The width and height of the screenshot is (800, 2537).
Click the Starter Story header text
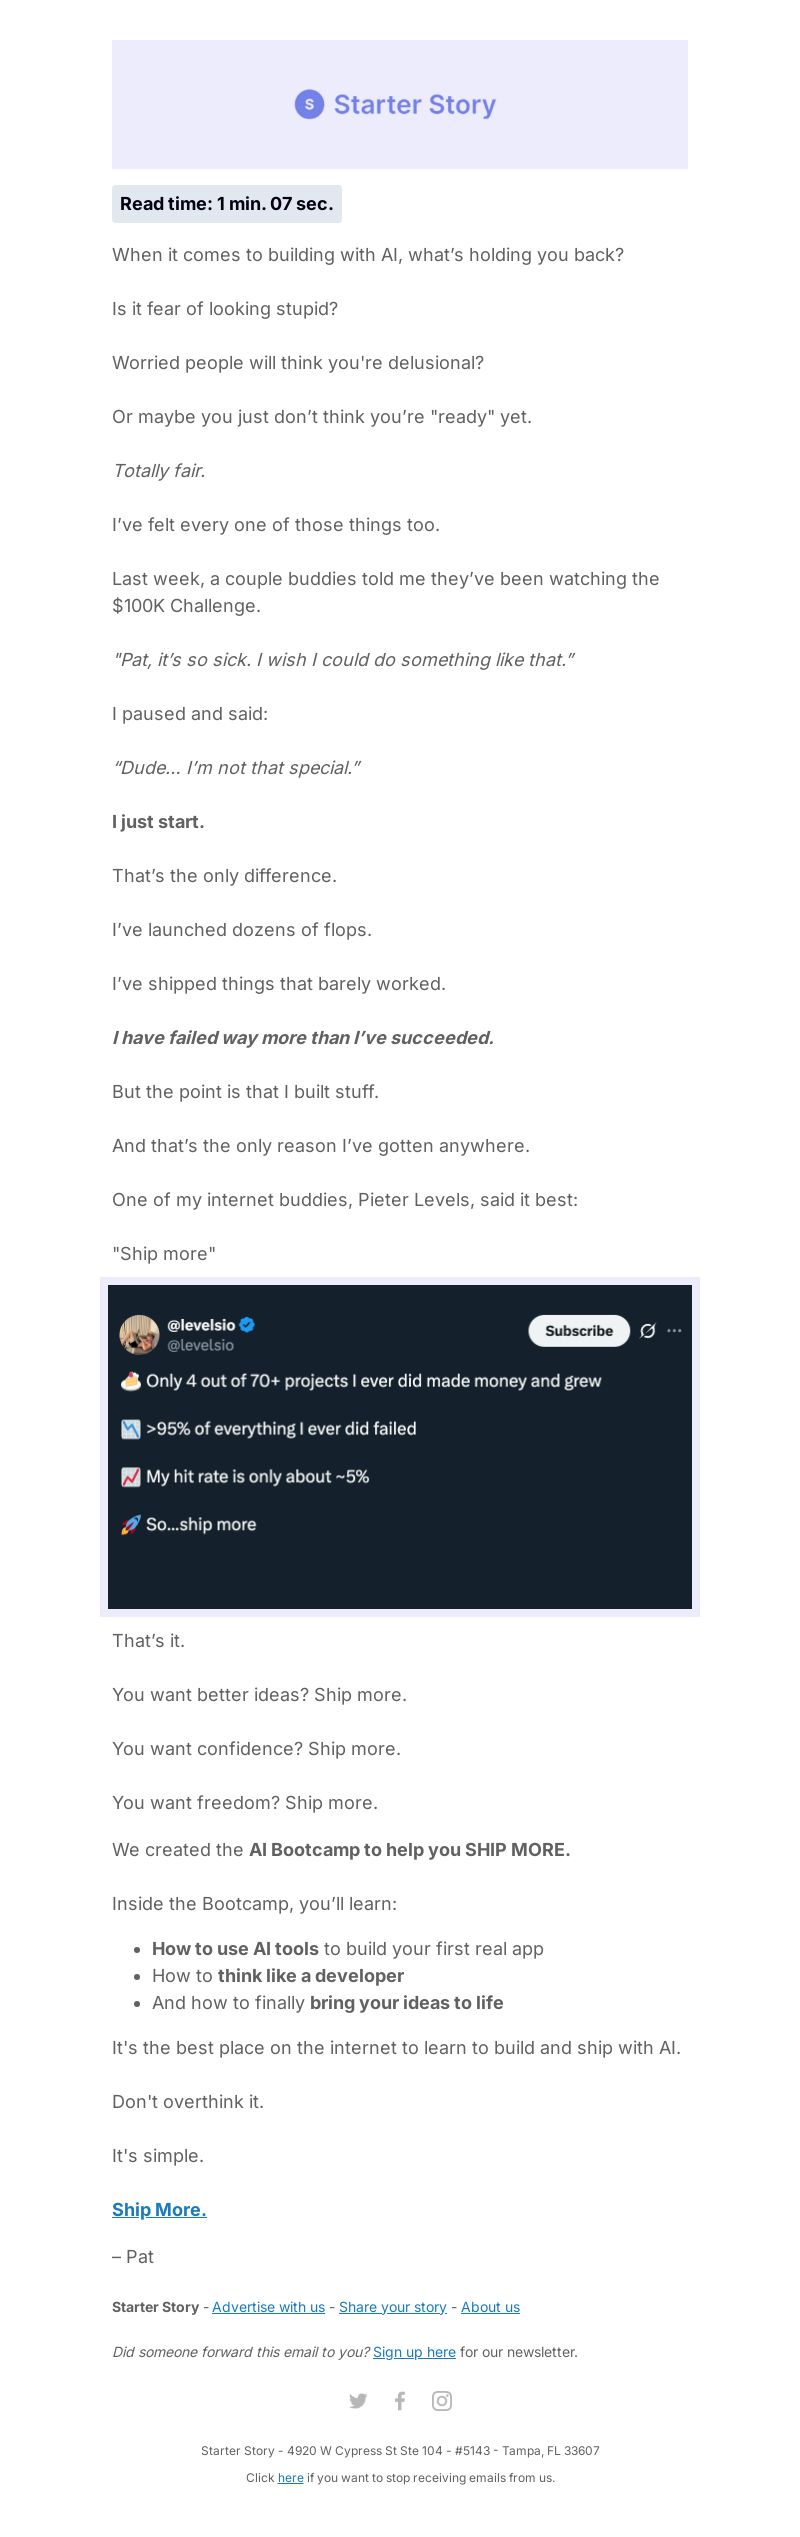click(x=415, y=104)
